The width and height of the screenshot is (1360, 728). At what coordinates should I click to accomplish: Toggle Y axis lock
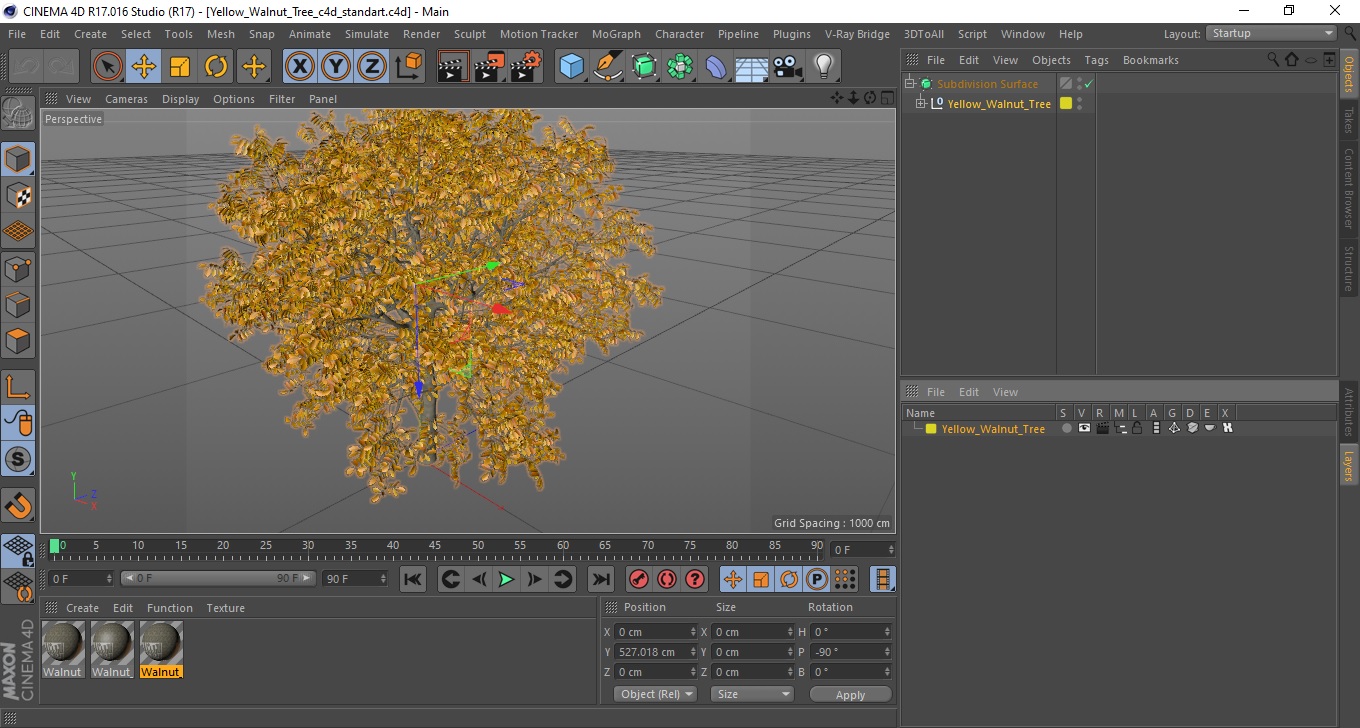(336, 67)
